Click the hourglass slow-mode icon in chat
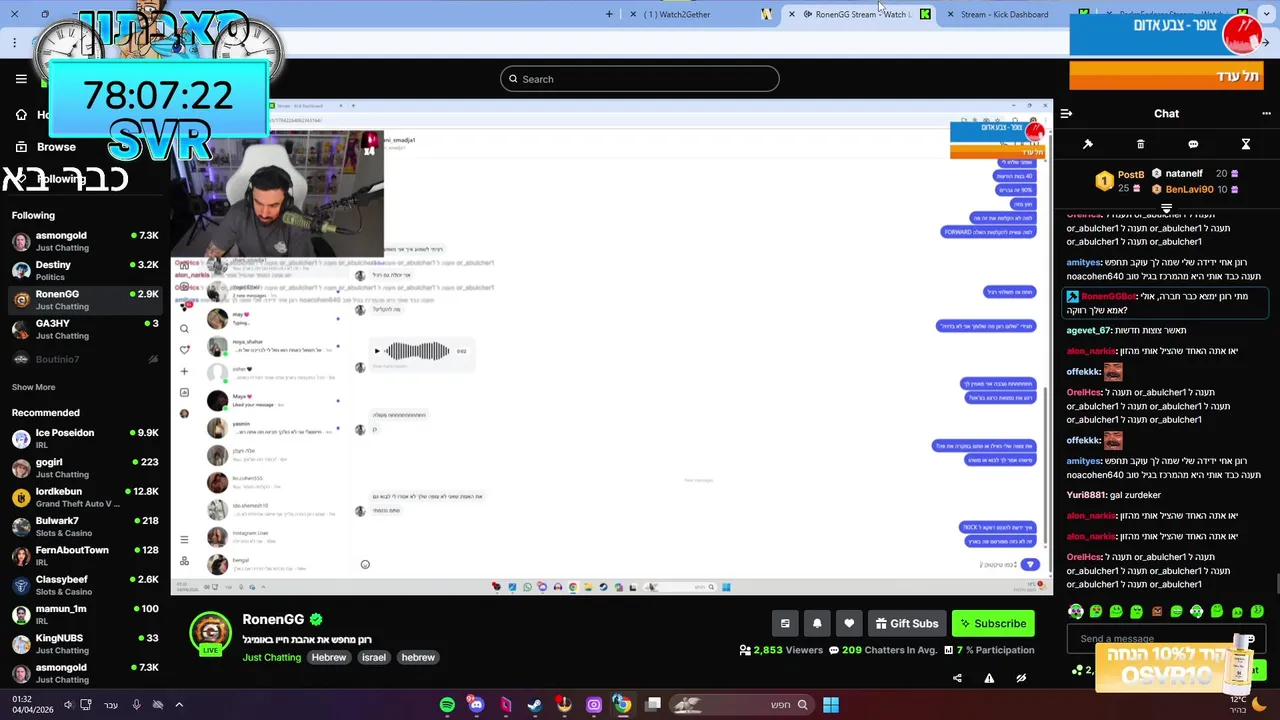Viewport: 1280px width, 720px height. [1246, 144]
